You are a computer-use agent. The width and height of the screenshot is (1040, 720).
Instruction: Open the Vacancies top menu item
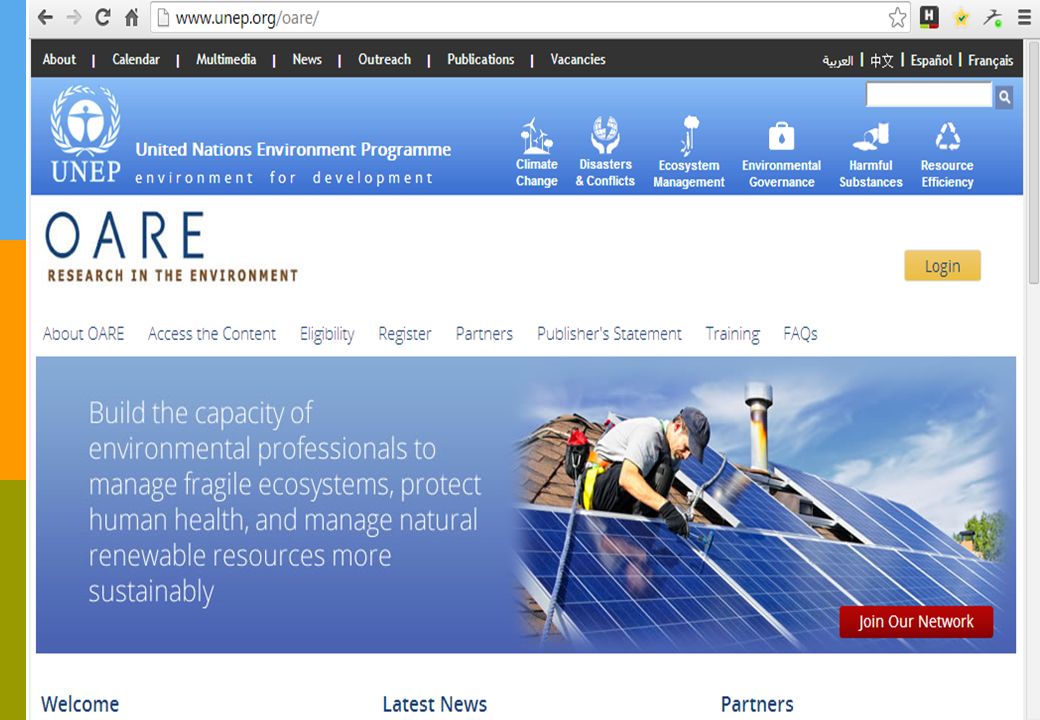578,60
